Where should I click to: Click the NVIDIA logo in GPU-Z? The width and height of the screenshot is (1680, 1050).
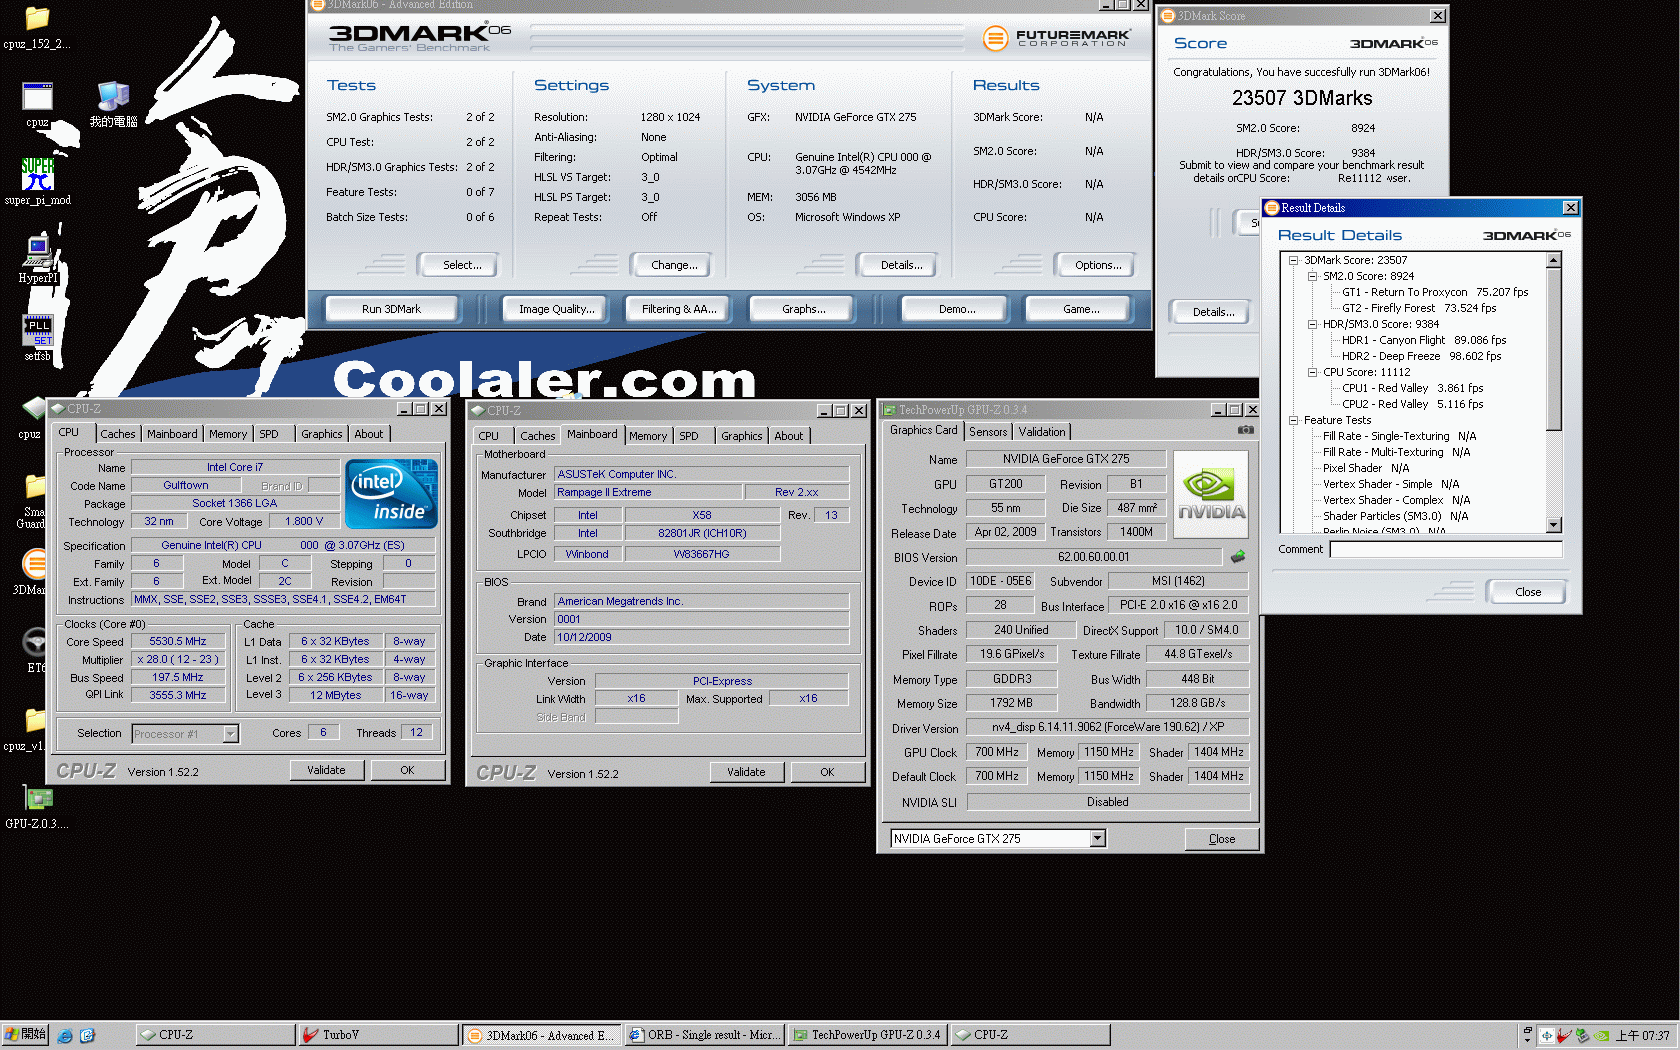click(x=1210, y=495)
